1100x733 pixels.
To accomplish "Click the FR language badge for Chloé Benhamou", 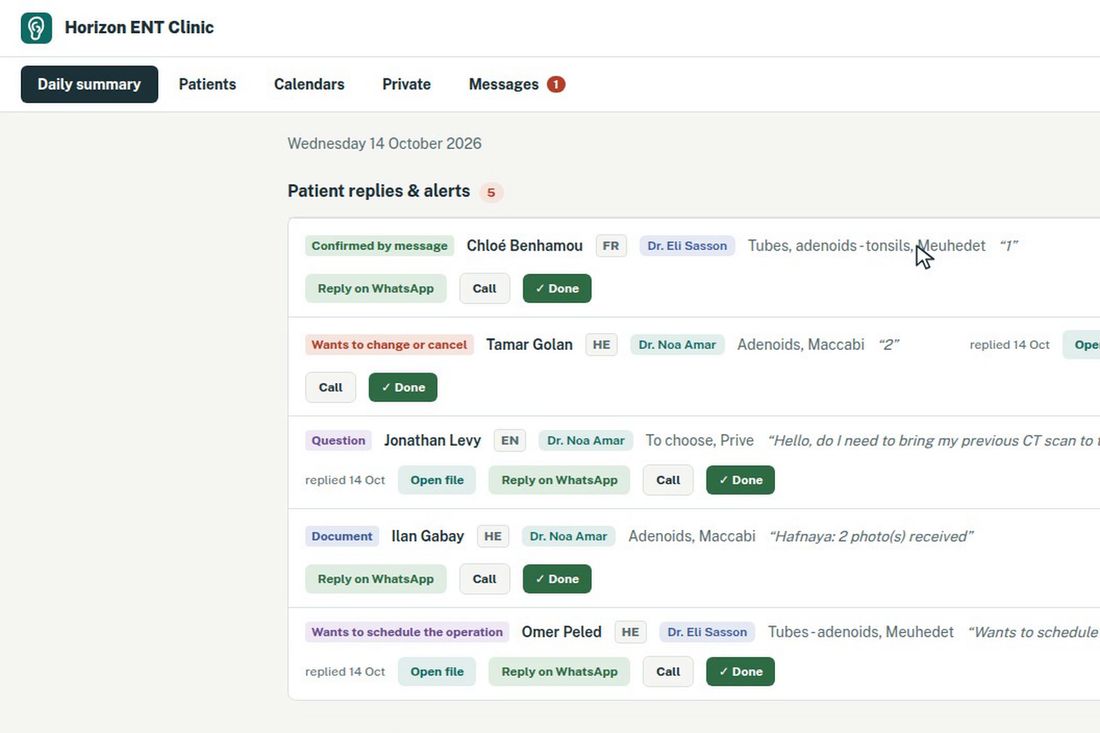I will tap(611, 246).
